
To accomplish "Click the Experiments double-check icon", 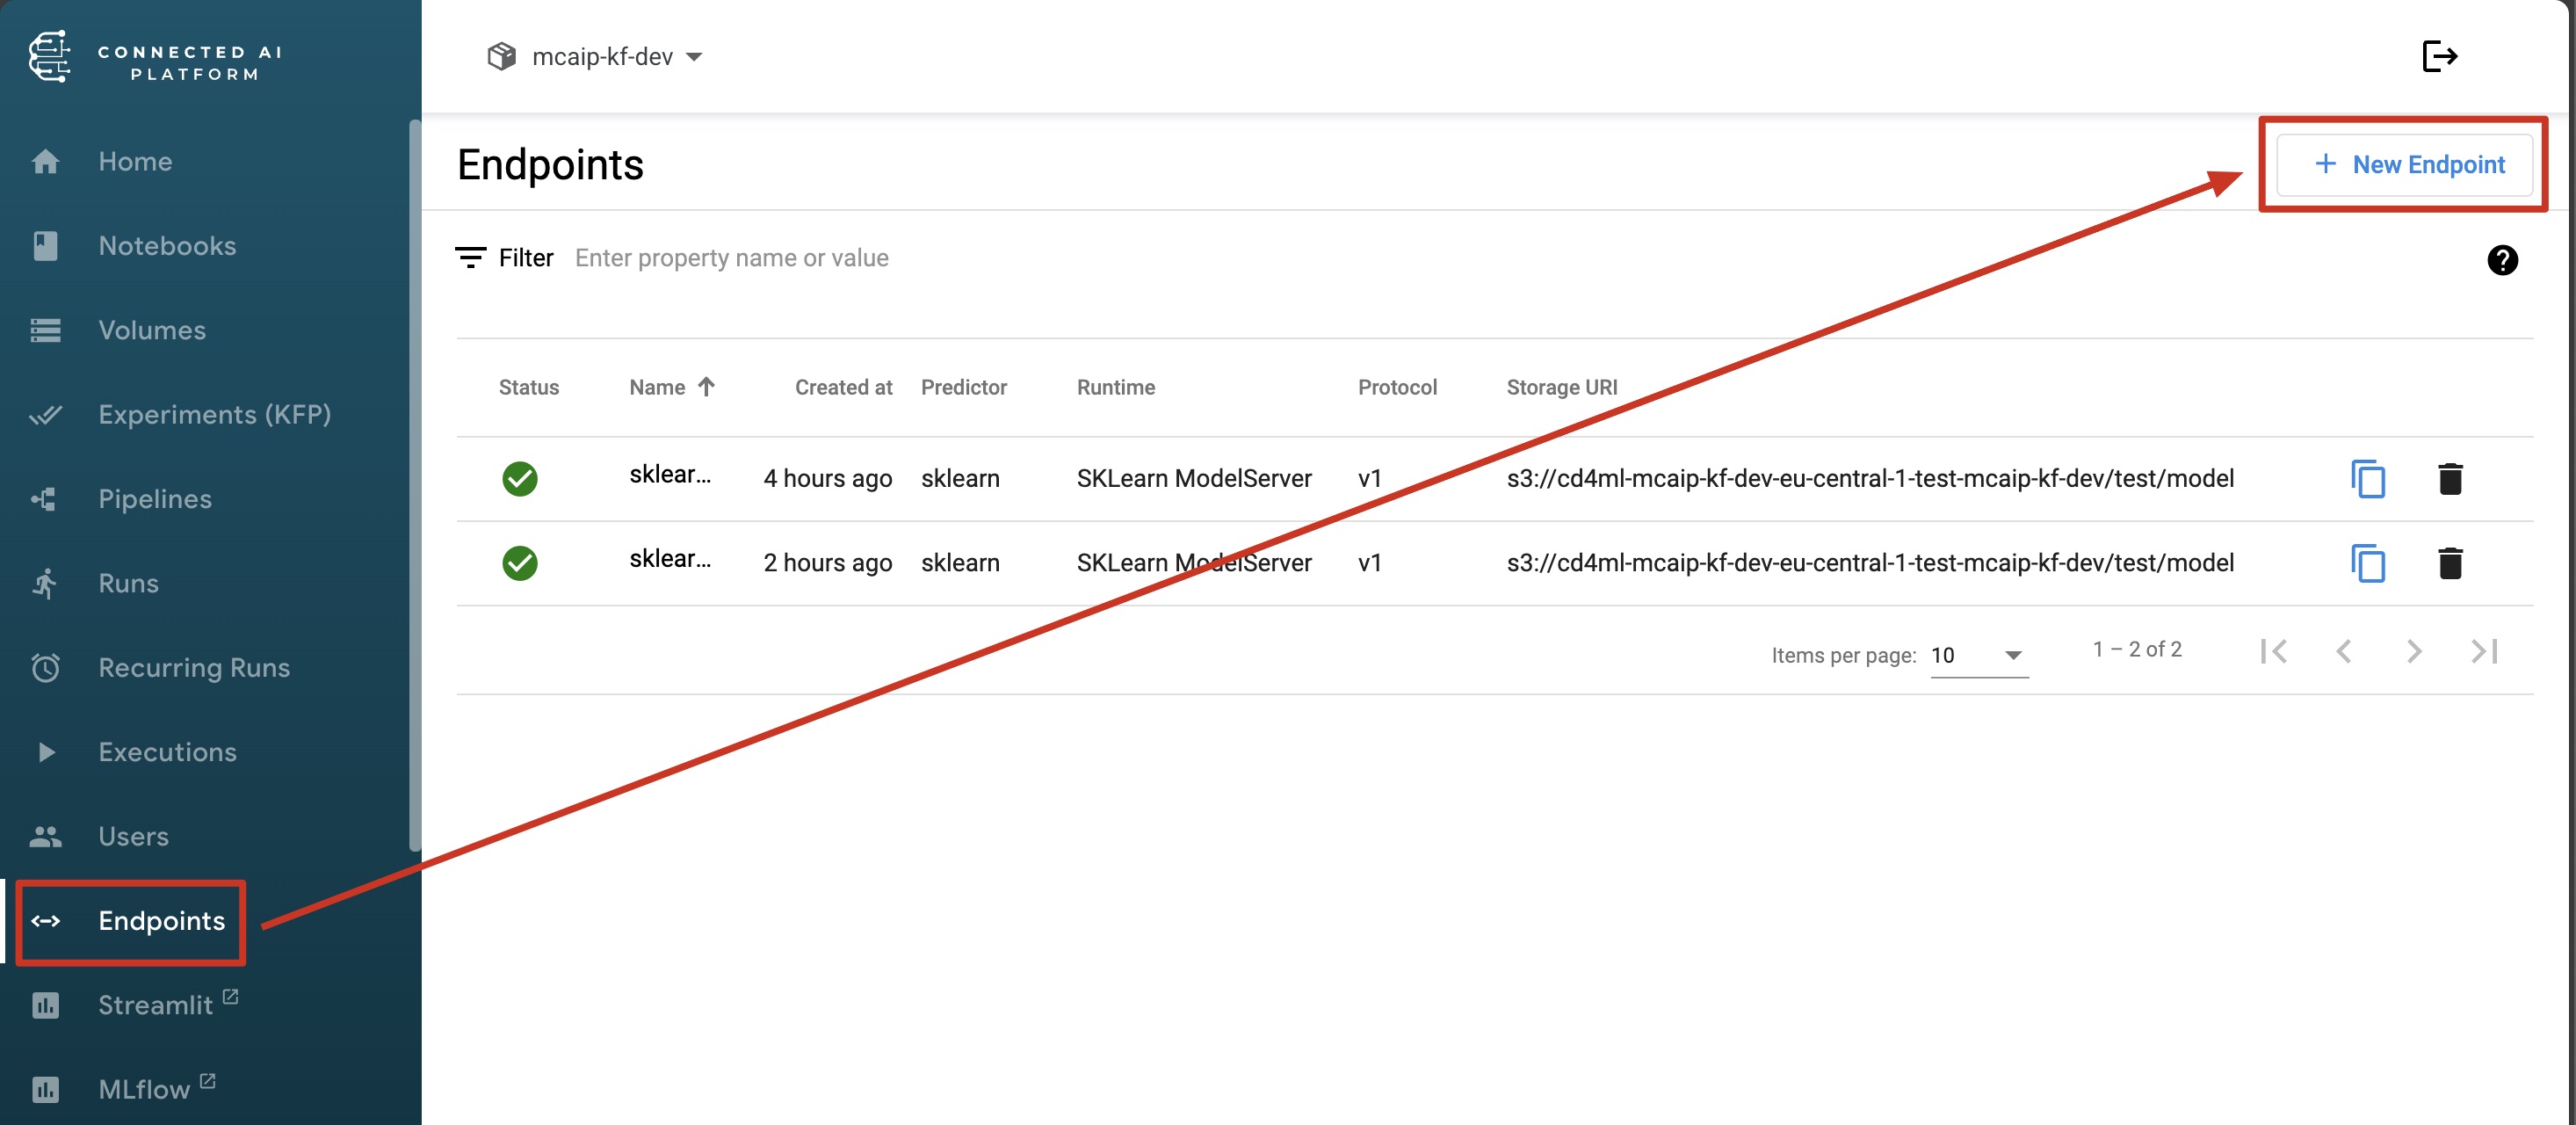I will pos(45,414).
